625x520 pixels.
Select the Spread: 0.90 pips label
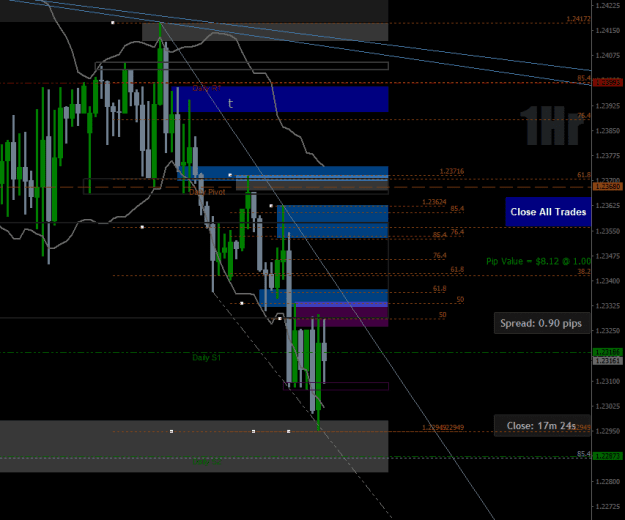[541, 323]
